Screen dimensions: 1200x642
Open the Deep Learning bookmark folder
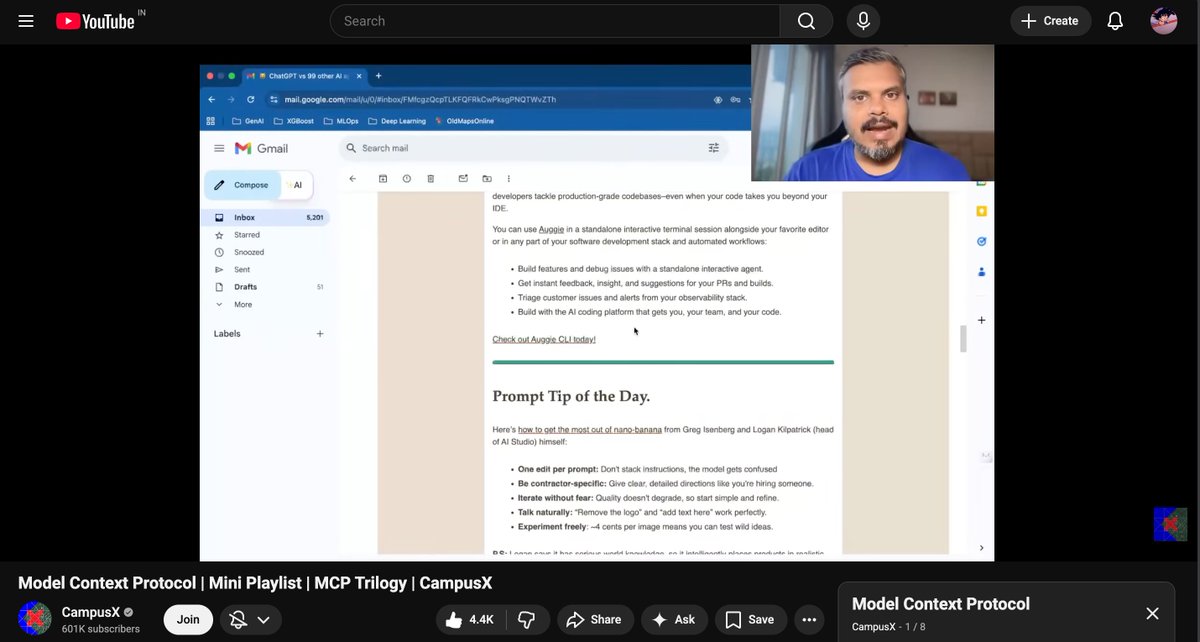click(x=395, y=121)
